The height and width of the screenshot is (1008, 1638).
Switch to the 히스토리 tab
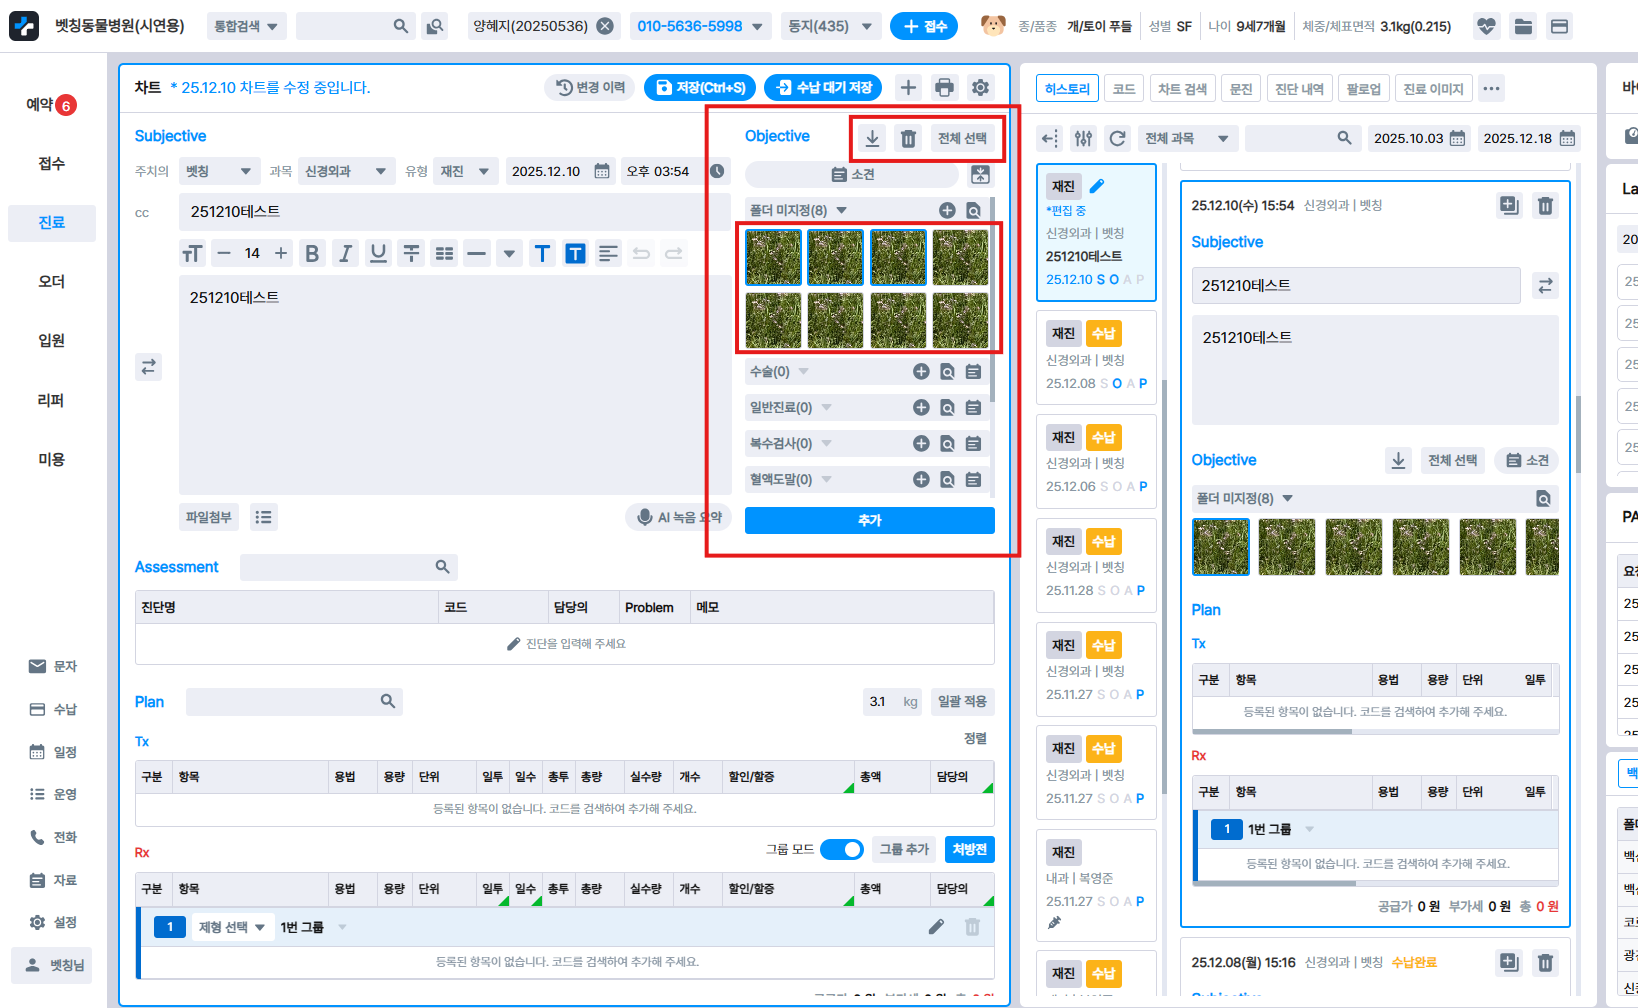pyautogui.click(x=1067, y=88)
